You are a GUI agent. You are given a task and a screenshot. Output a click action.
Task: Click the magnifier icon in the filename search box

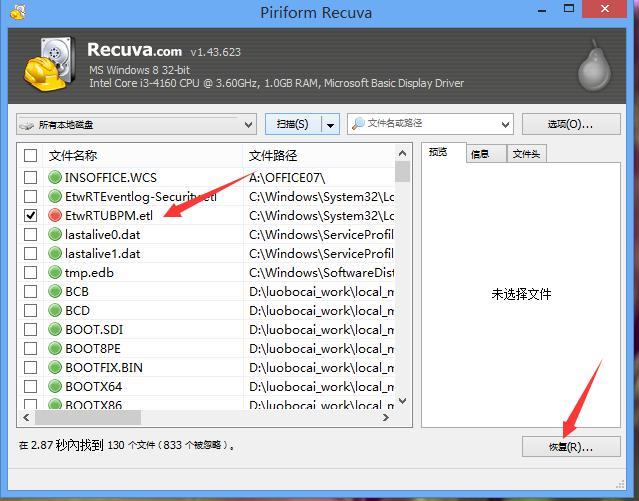[357, 124]
